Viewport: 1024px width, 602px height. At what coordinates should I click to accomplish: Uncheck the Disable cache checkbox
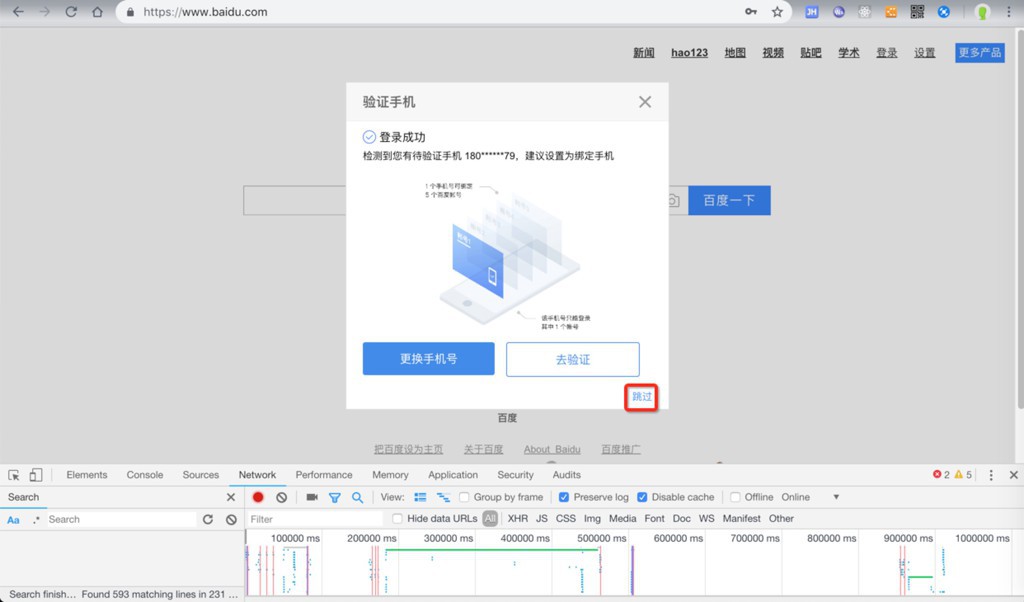[x=642, y=497]
